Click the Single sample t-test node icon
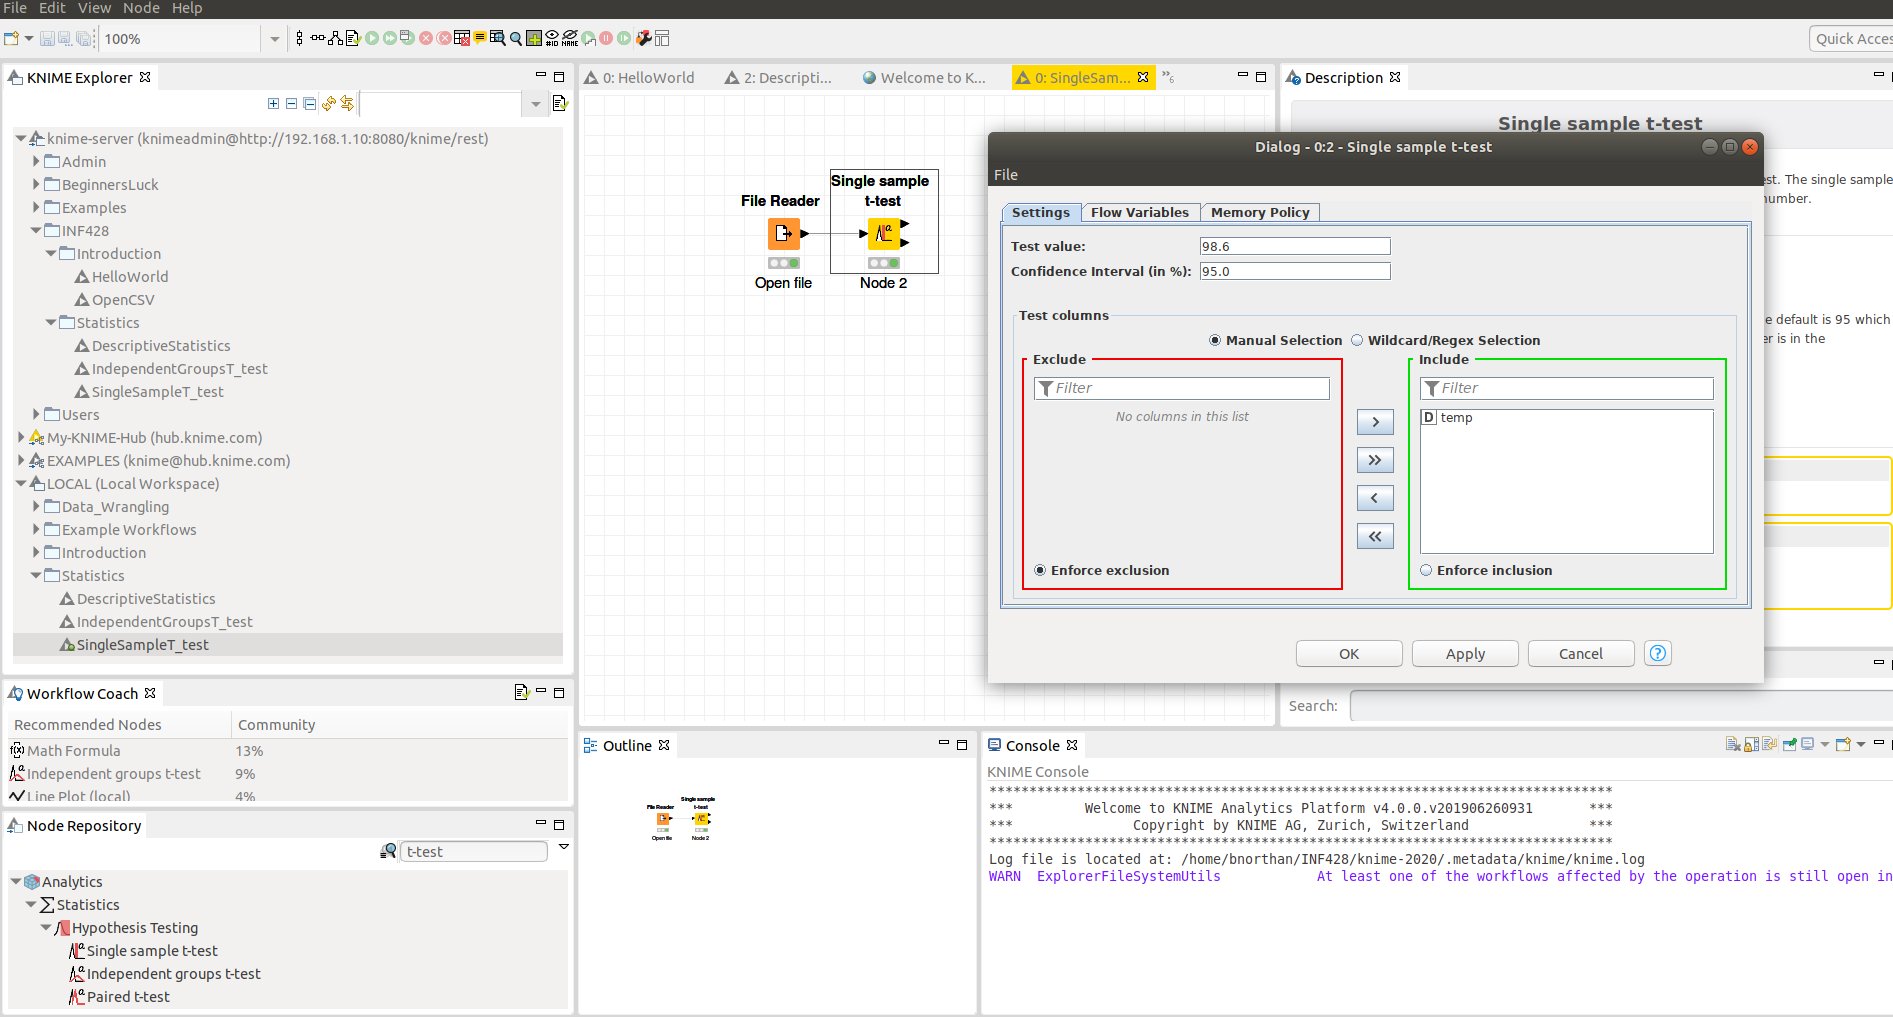Screen dimensions: 1893x1017 point(884,234)
